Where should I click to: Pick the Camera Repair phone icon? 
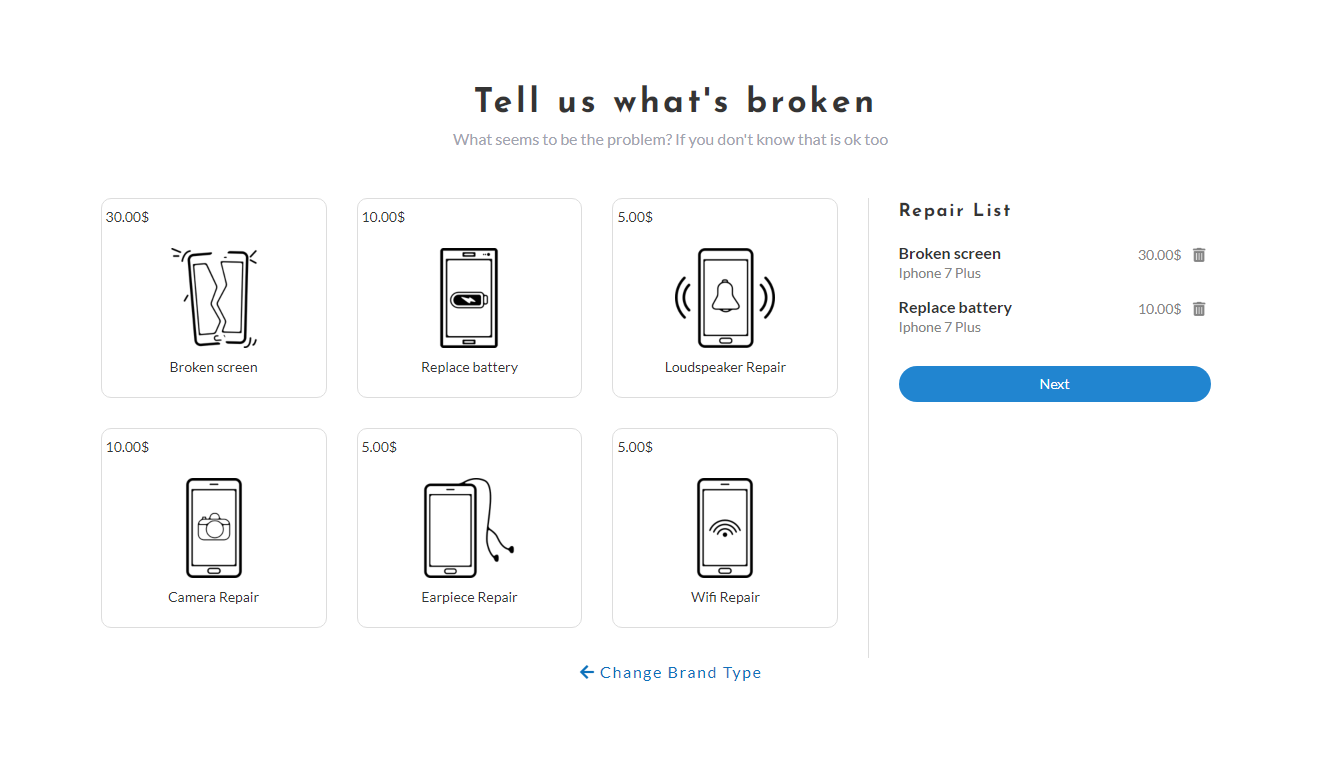coord(214,527)
